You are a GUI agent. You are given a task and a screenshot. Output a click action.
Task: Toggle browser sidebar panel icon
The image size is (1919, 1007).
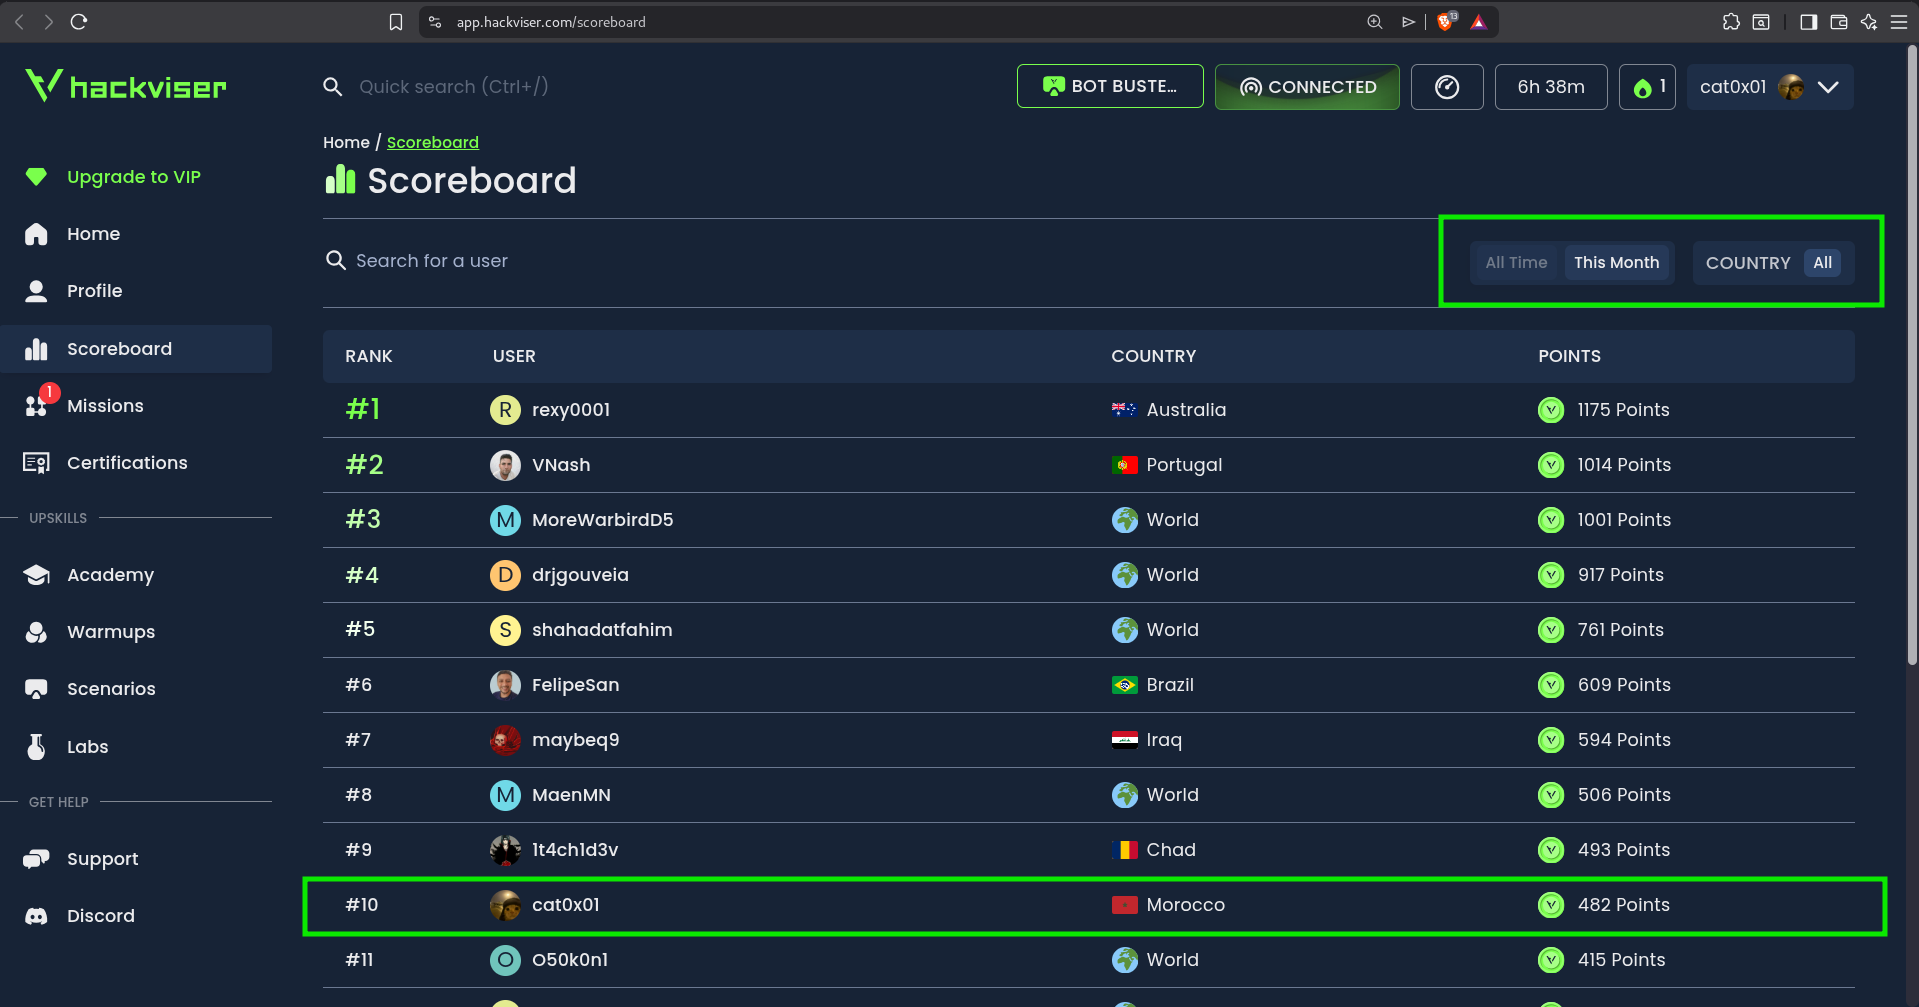tap(1808, 22)
